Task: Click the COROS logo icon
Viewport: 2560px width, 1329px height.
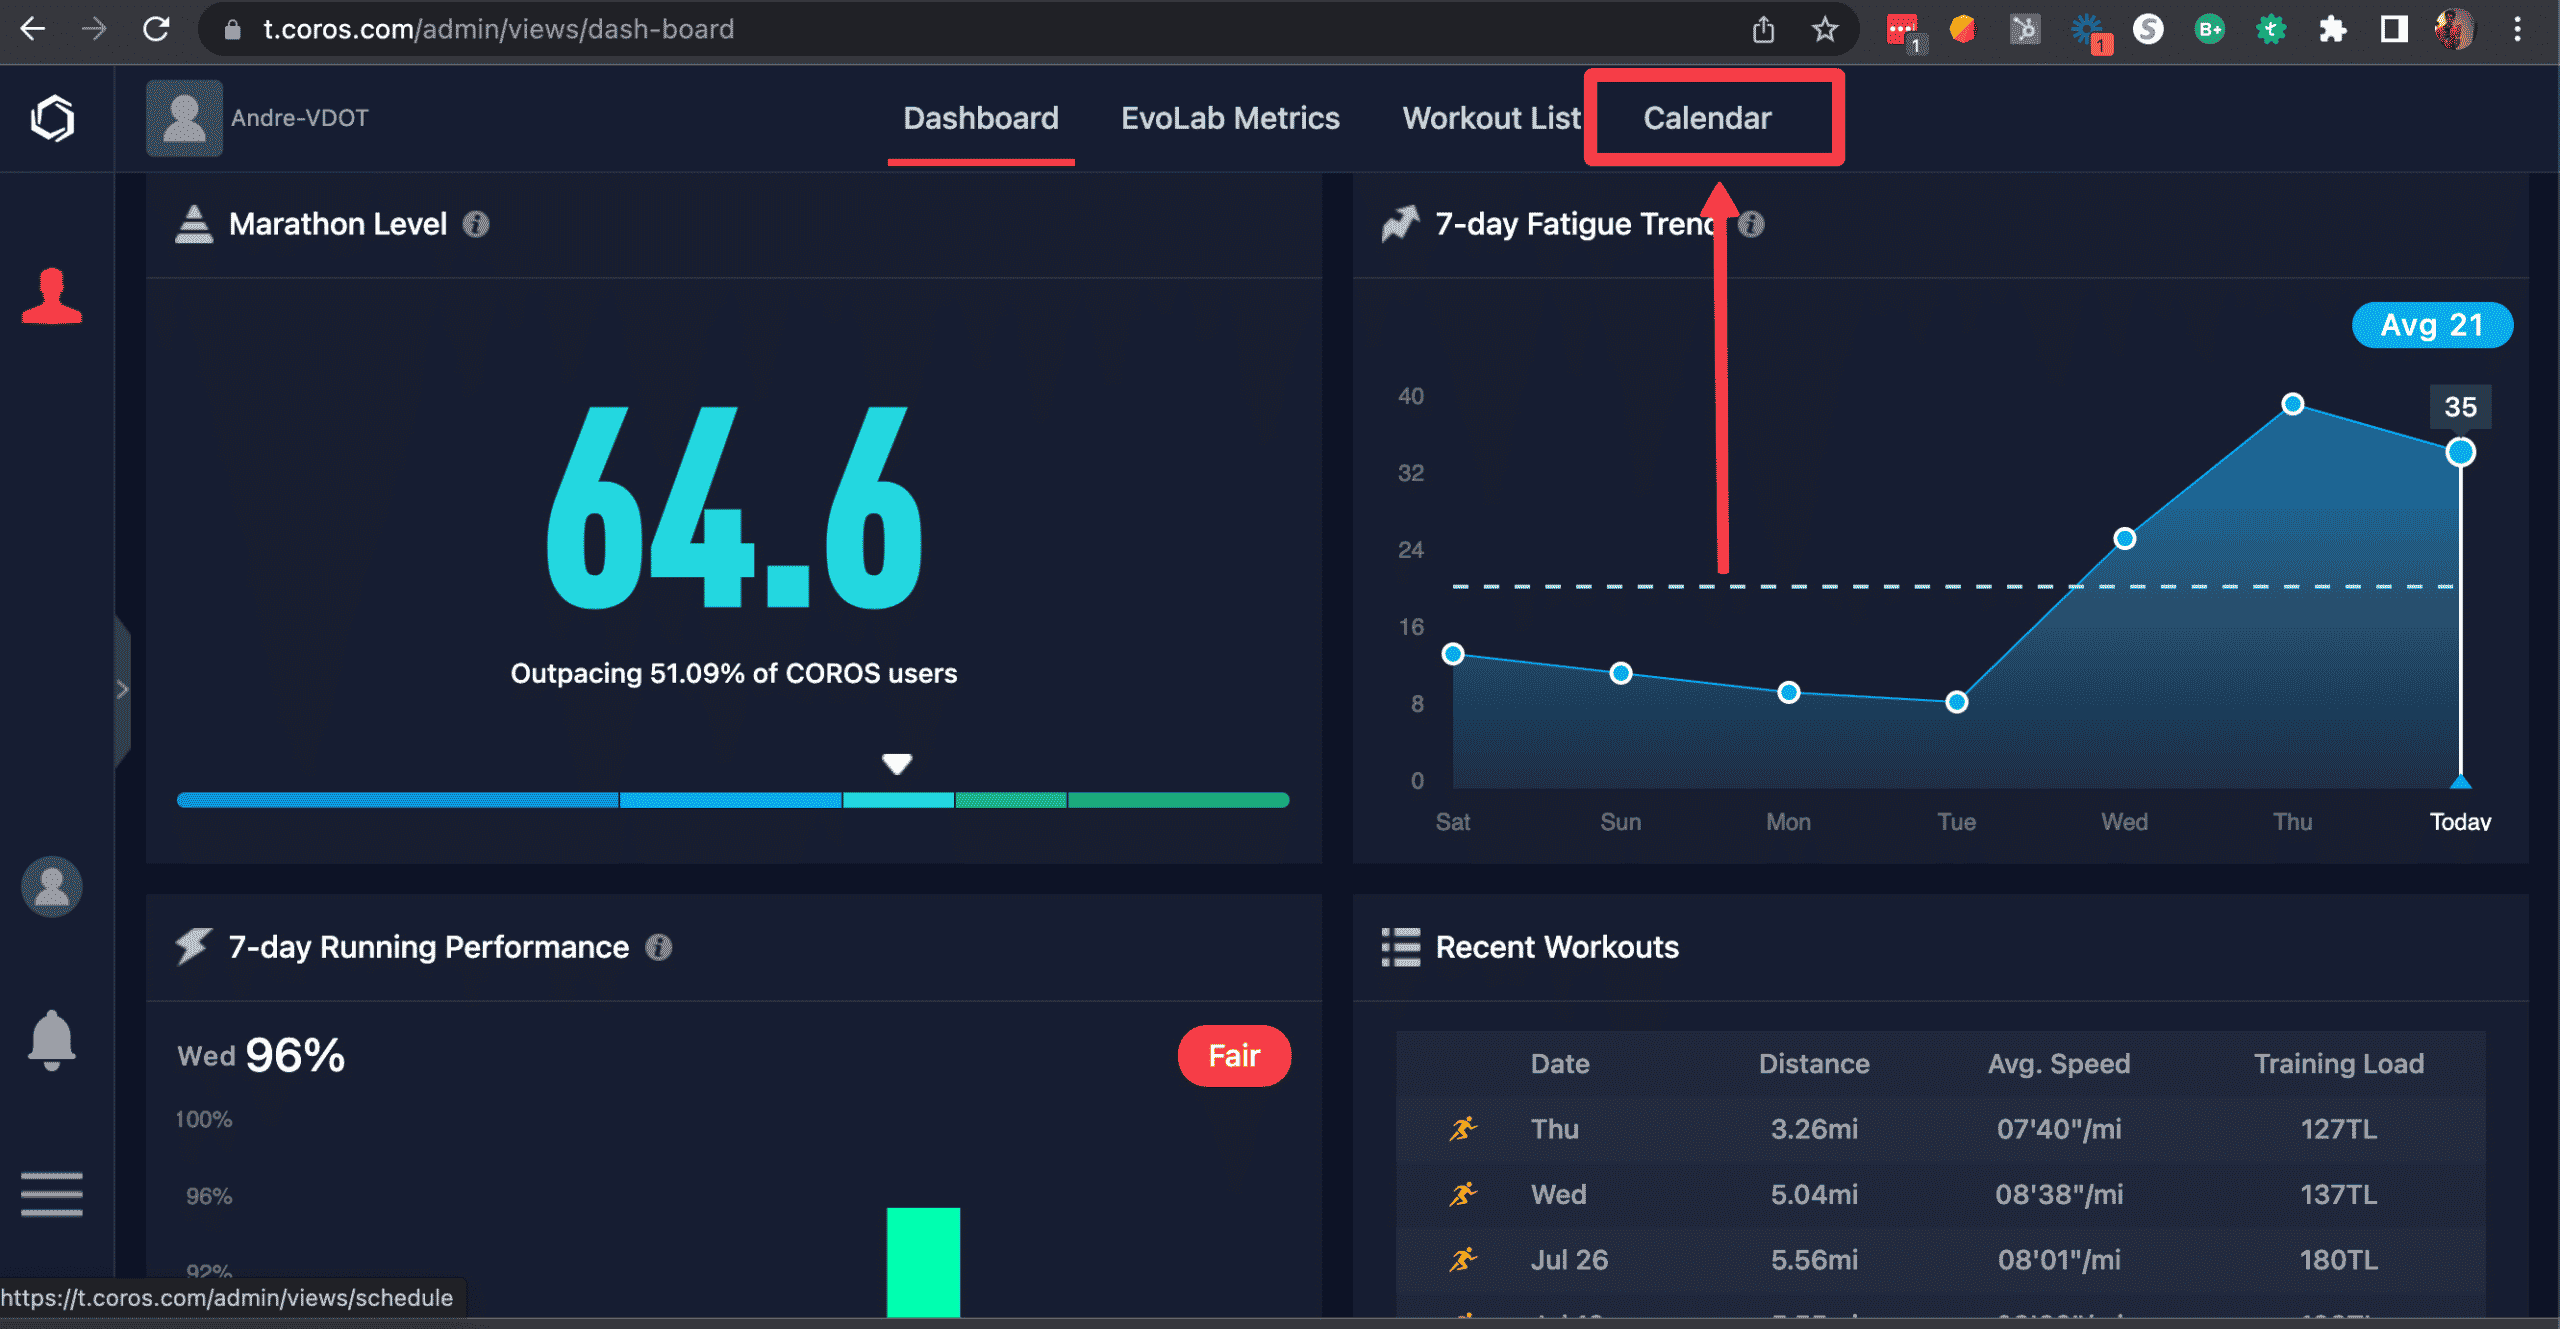Action: click(x=52, y=119)
